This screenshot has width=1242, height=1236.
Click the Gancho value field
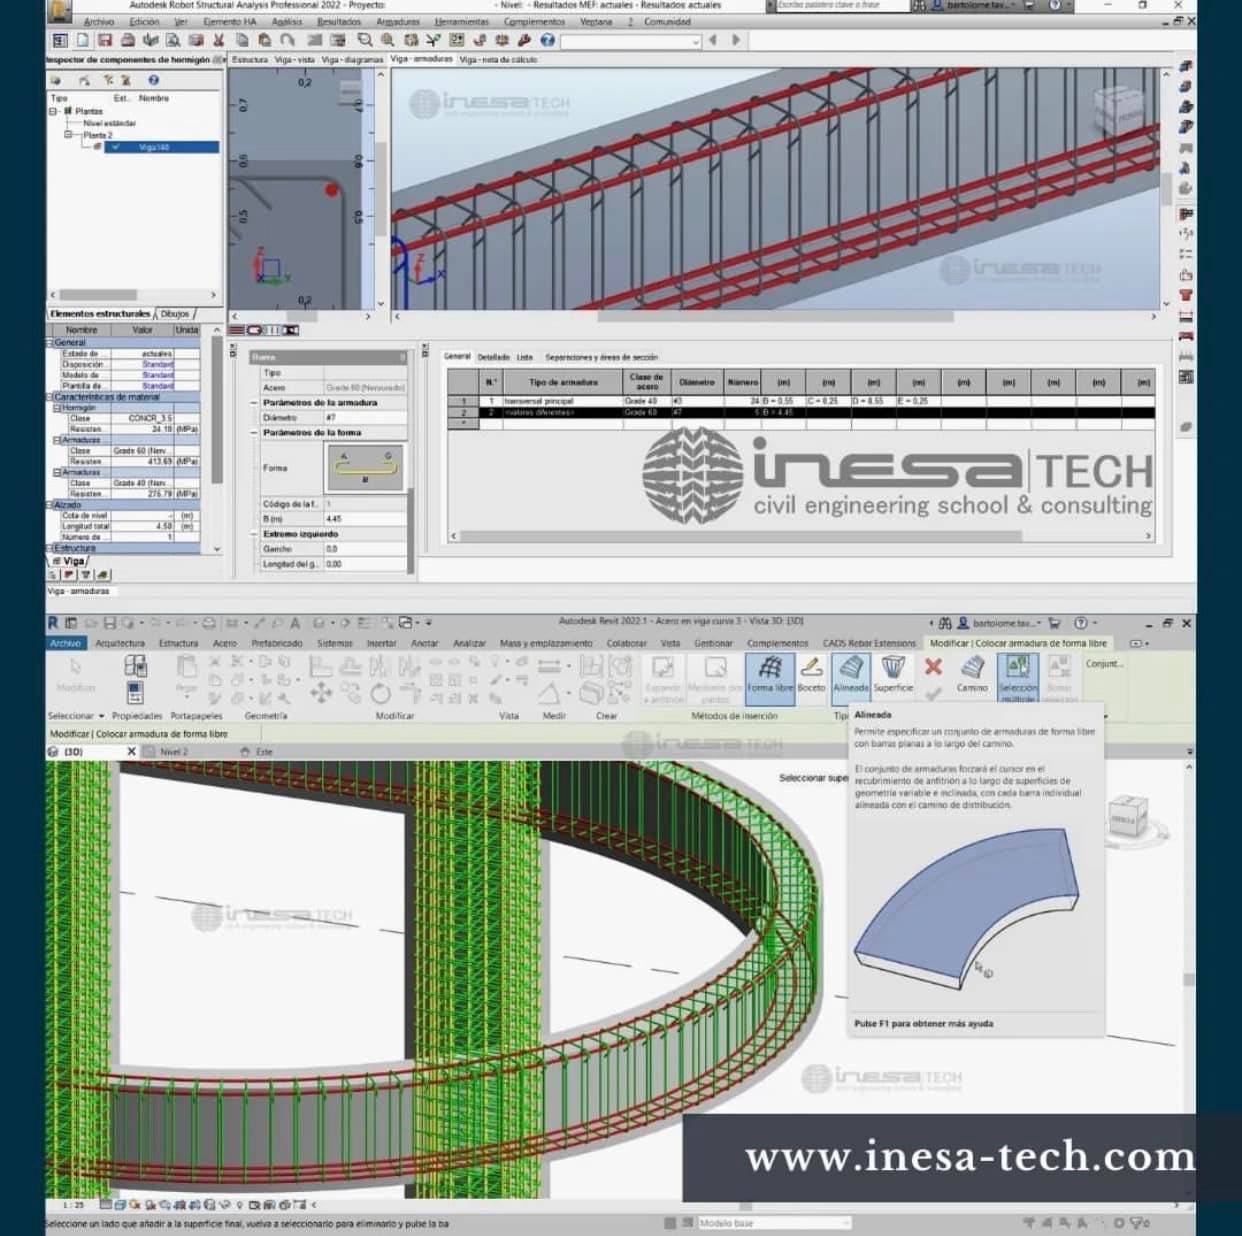click(364, 549)
